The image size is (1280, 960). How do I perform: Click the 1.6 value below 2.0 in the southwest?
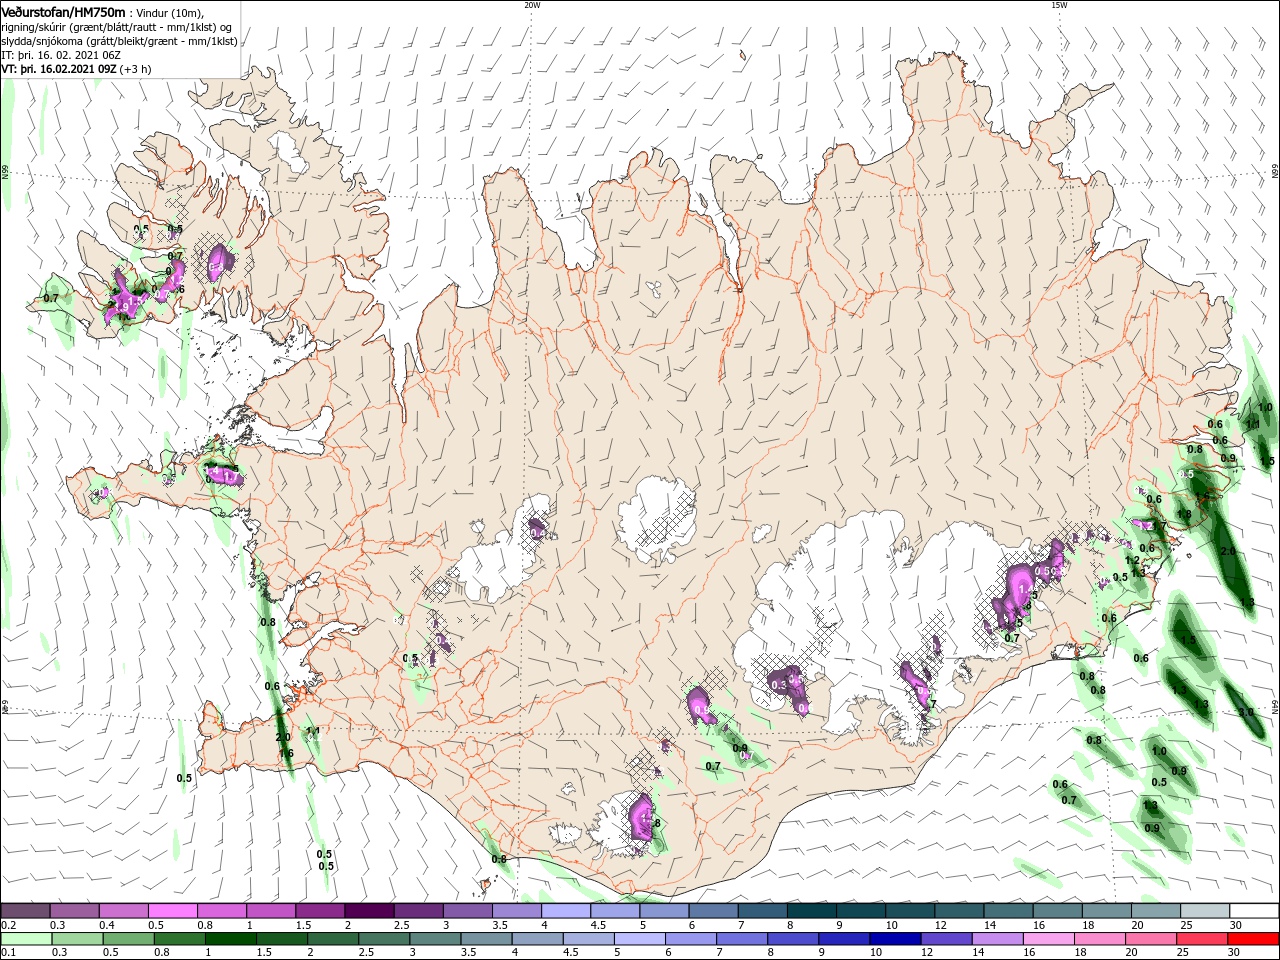point(286,753)
